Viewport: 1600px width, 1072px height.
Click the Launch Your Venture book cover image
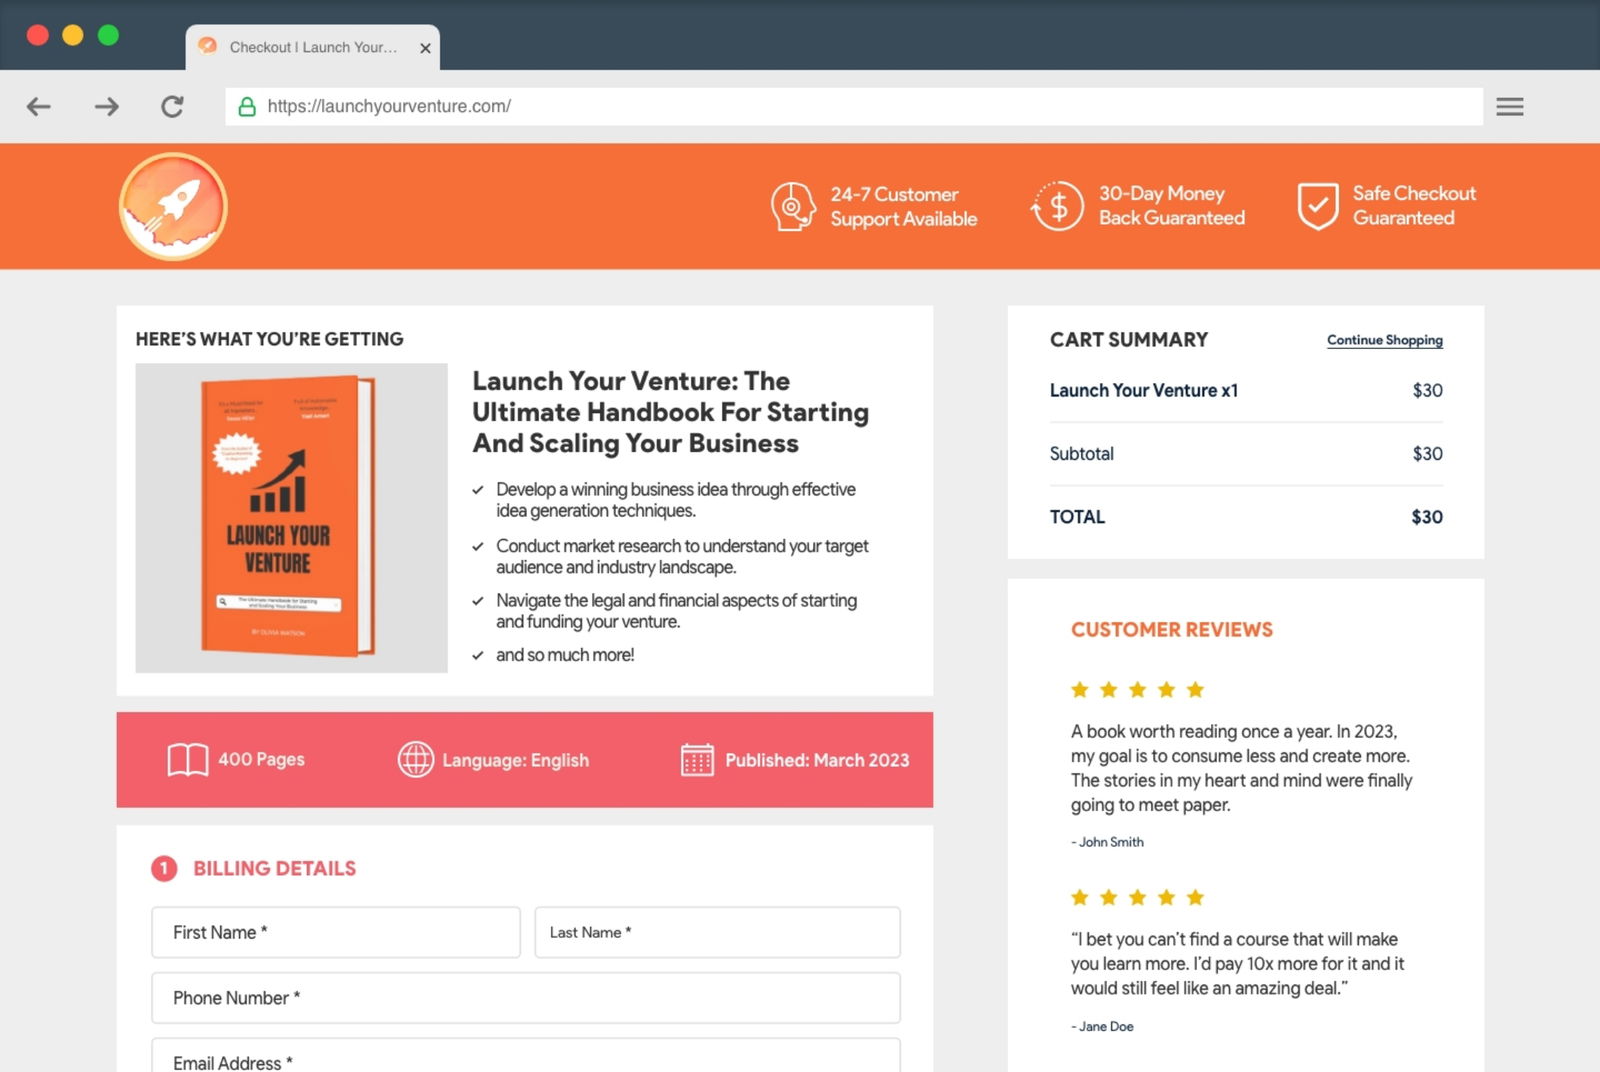pyautogui.click(x=283, y=515)
